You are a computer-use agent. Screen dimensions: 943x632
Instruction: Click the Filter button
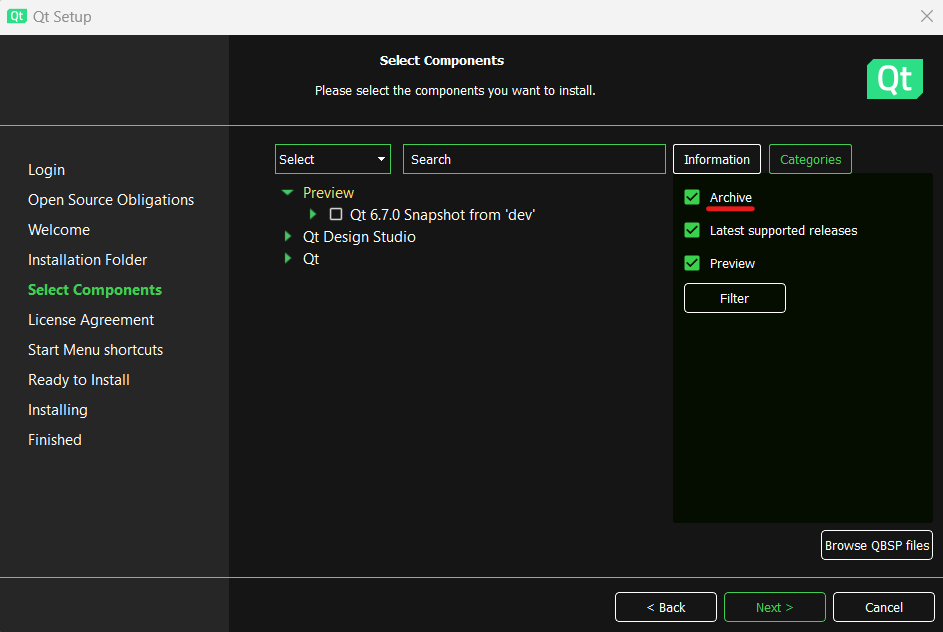pyautogui.click(x=734, y=298)
